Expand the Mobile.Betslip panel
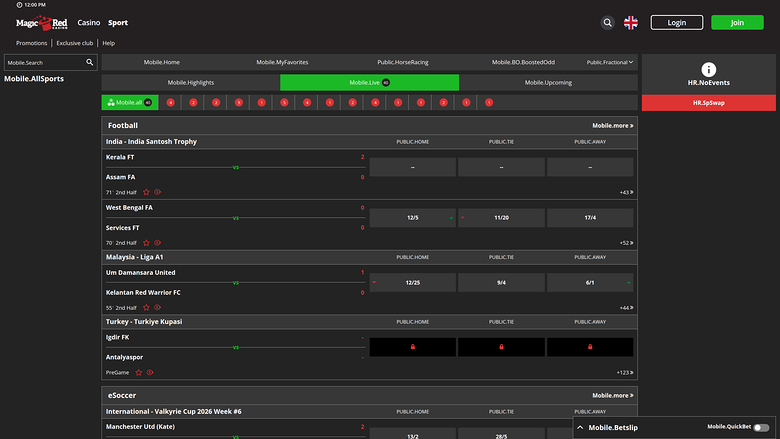 [612, 427]
